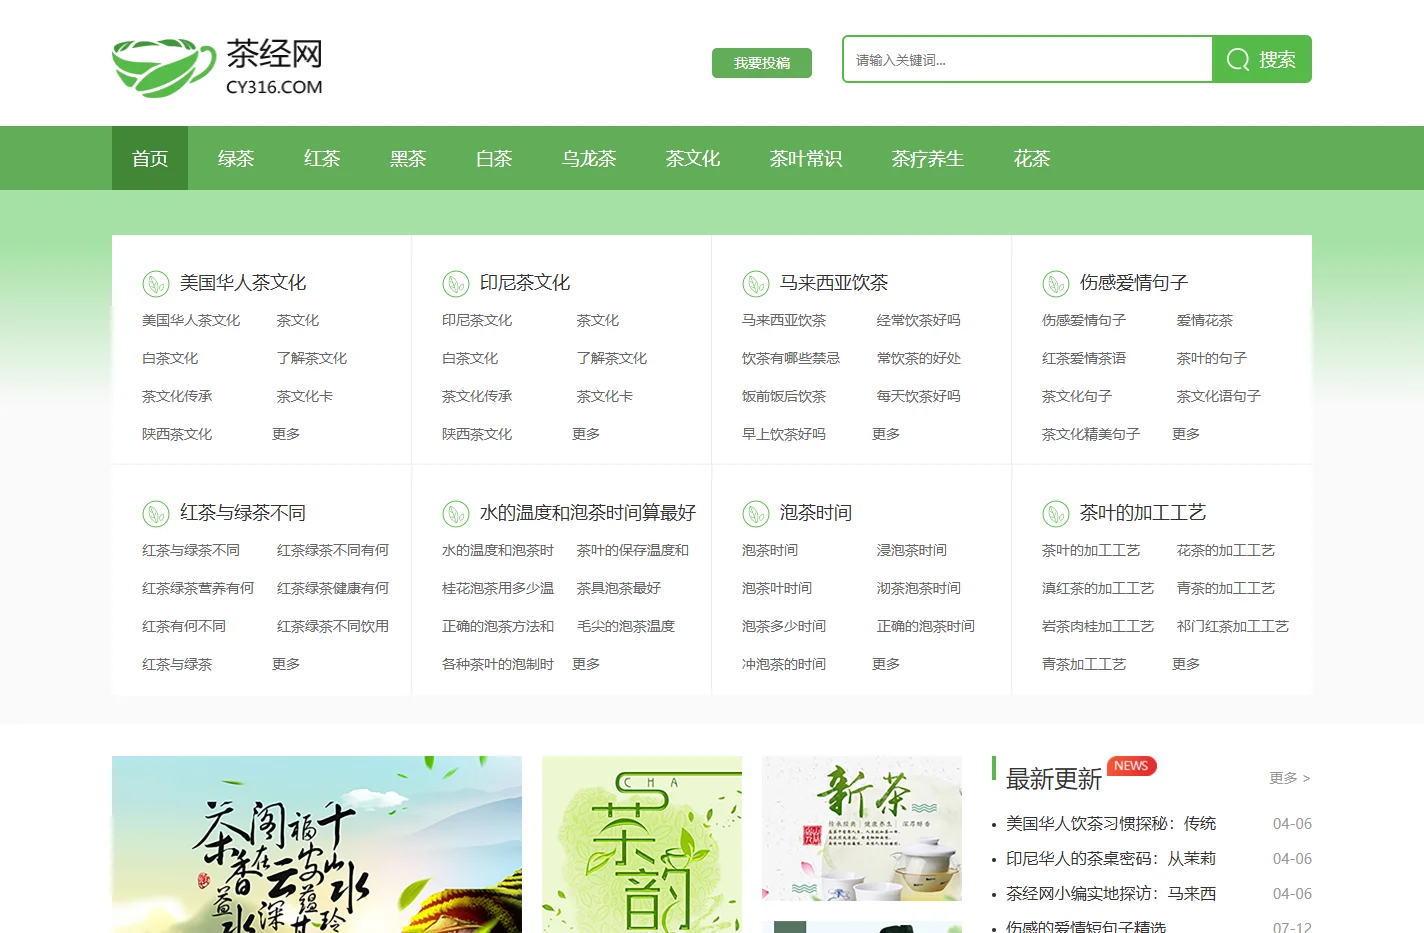
Task: Click 更多 > next to 最新更新
Action: (1290, 778)
